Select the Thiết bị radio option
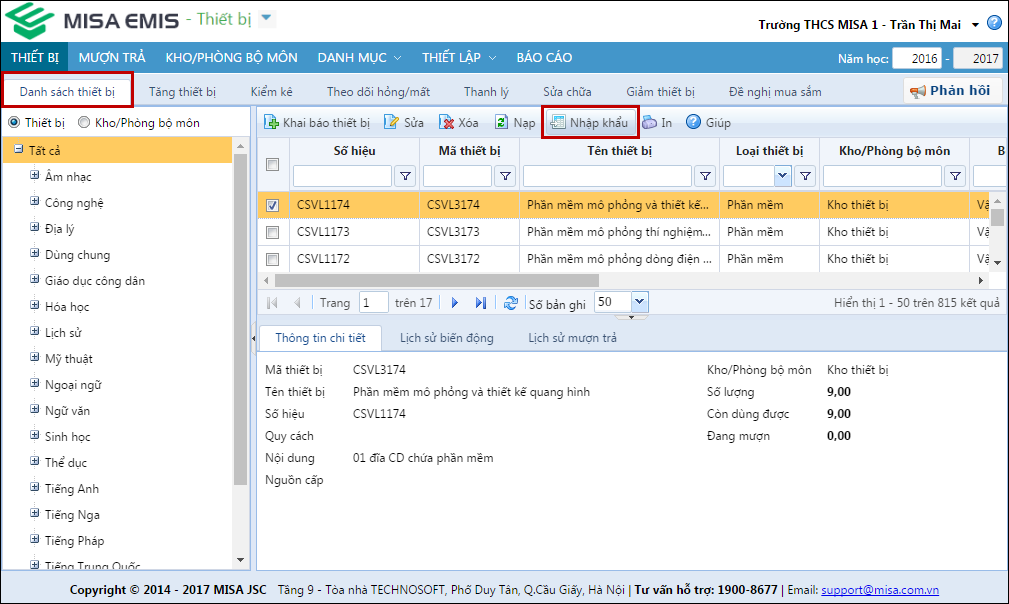The image size is (1009, 604). coord(14,122)
